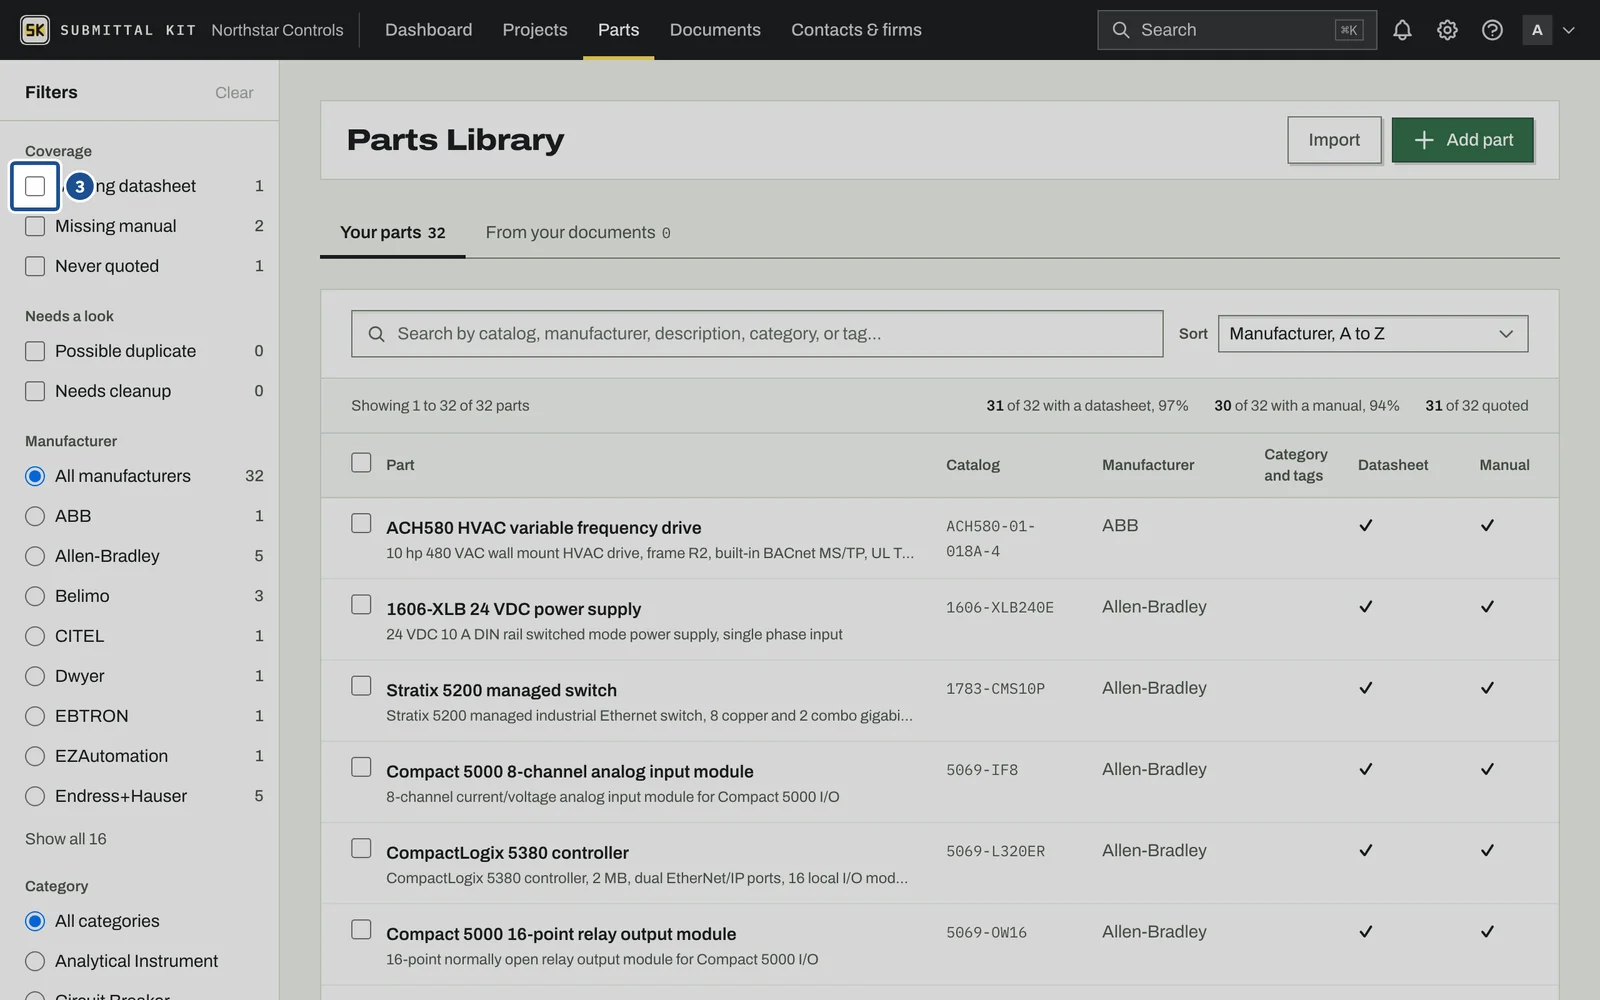Viewport: 1600px width, 1000px height.
Task: Click the Datasheet column header
Action: pos(1393,465)
